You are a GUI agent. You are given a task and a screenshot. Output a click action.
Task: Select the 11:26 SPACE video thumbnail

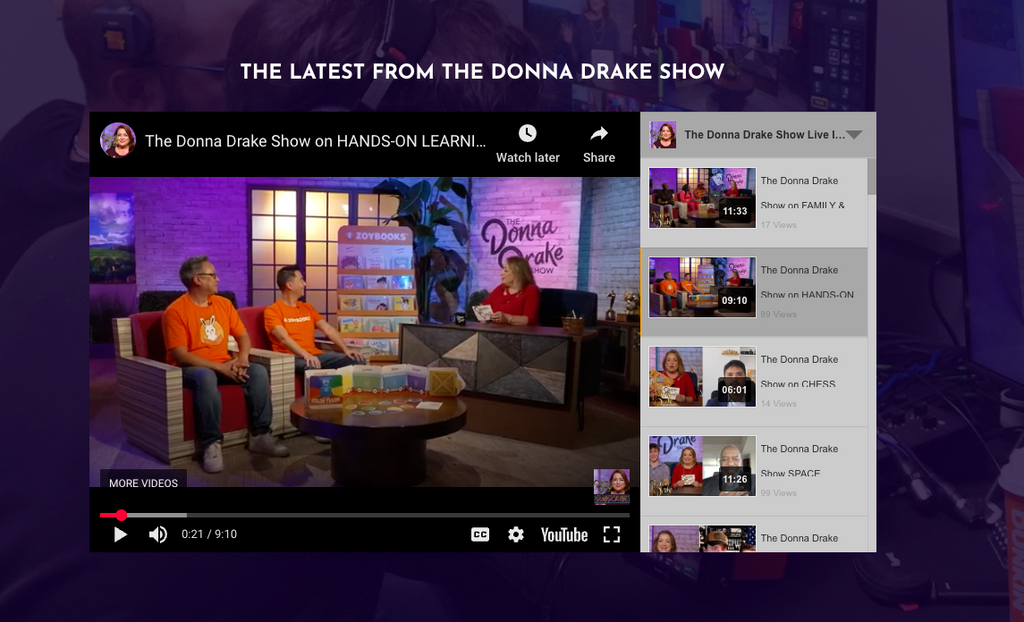click(x=702, y=466)
